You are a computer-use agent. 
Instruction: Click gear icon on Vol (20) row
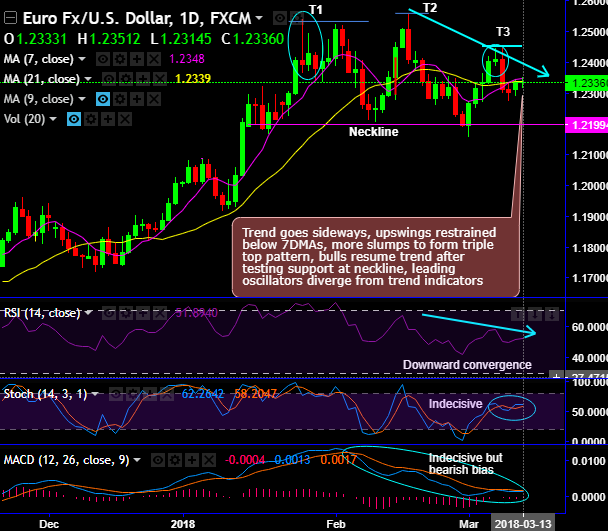coord(91,119)
